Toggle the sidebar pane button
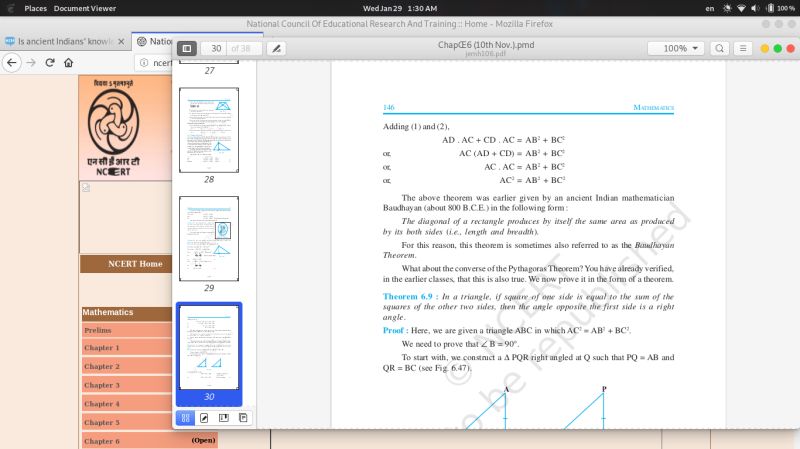This screenshot has height=449, width=800. [x=187, y=48]
